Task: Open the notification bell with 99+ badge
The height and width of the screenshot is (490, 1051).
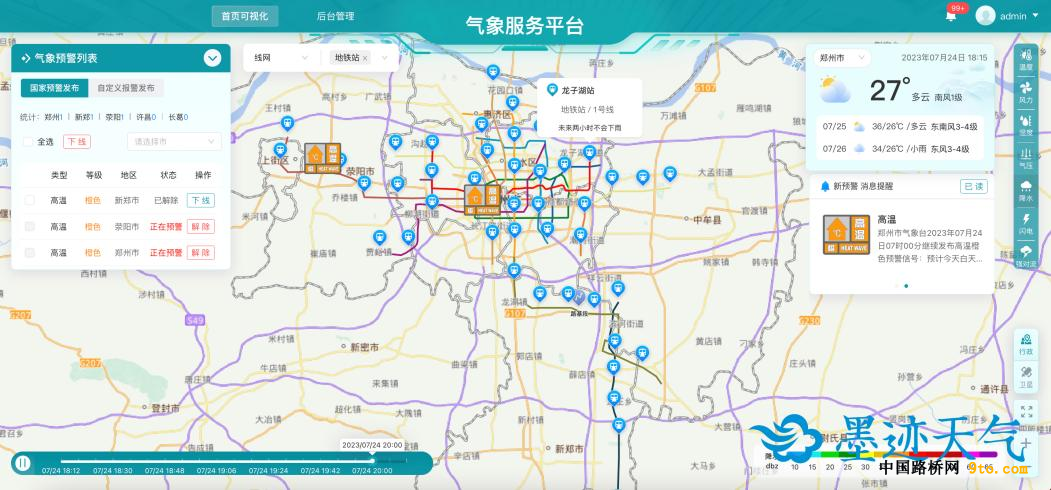Action: point(950,16)
